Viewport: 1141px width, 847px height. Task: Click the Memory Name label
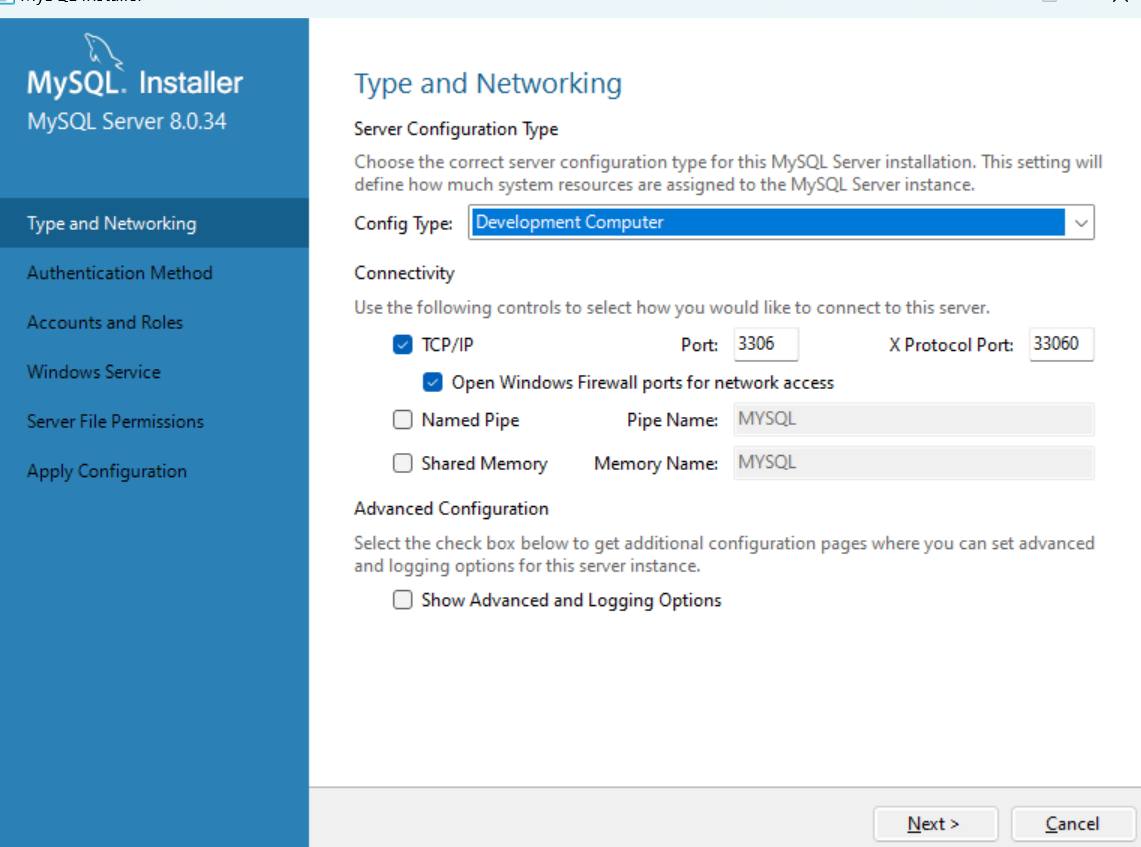[x=656, y=464]
